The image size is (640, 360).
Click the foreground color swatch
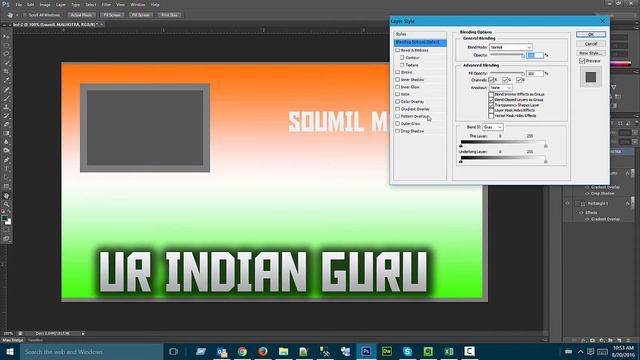tap(4, 218)
